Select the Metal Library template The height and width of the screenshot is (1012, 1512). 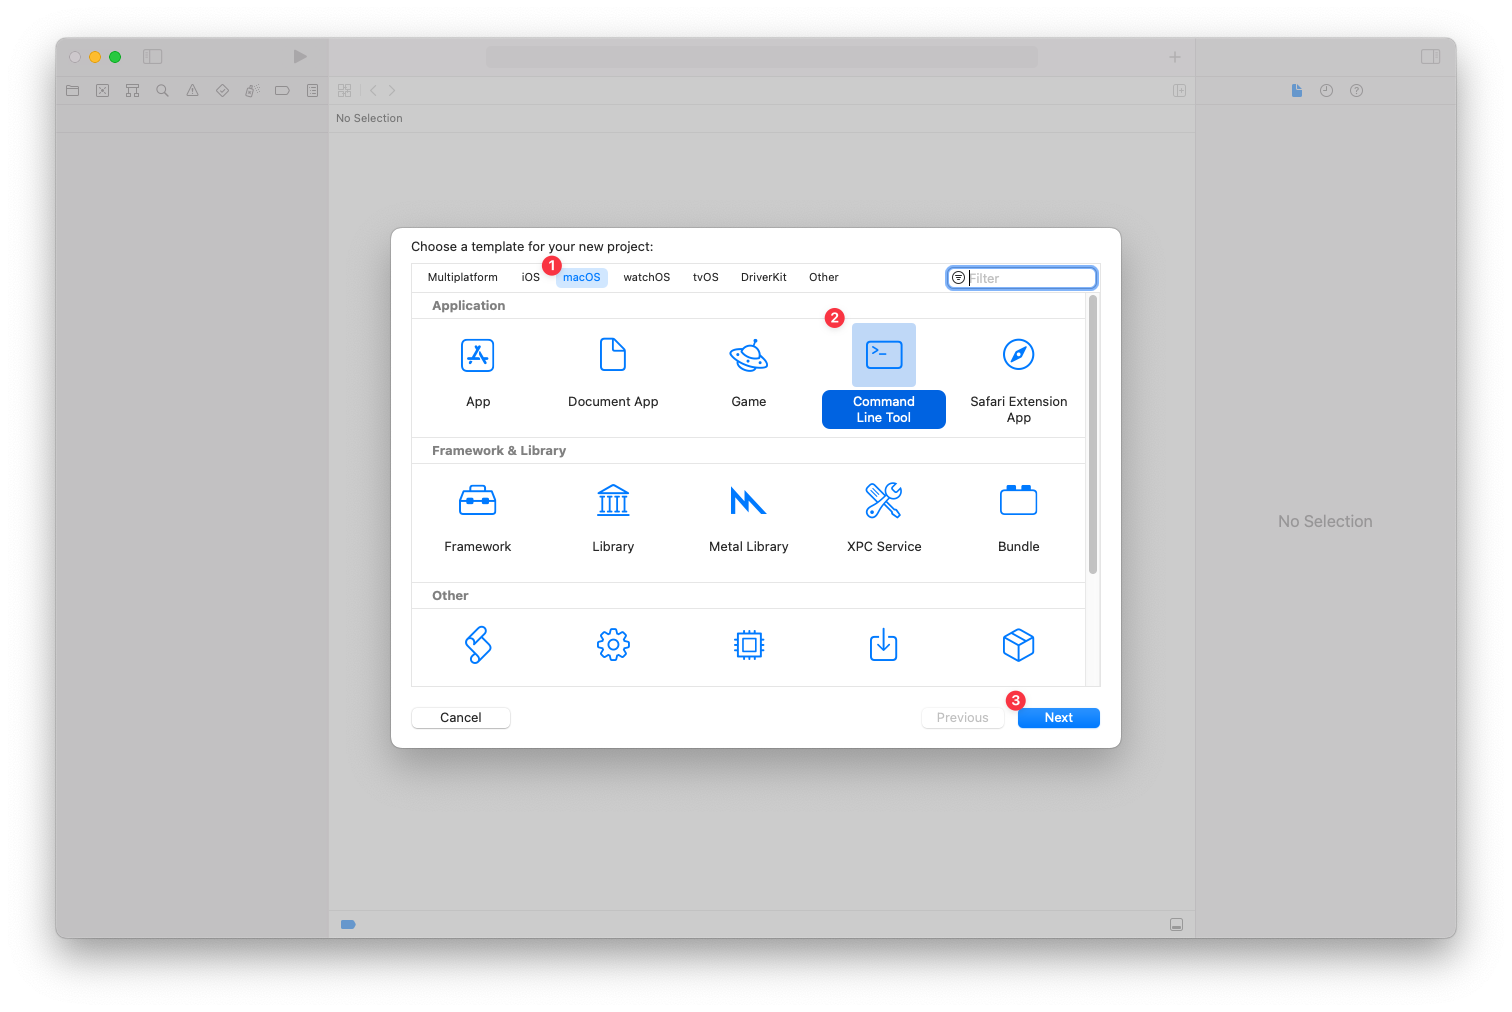(748, 515)
